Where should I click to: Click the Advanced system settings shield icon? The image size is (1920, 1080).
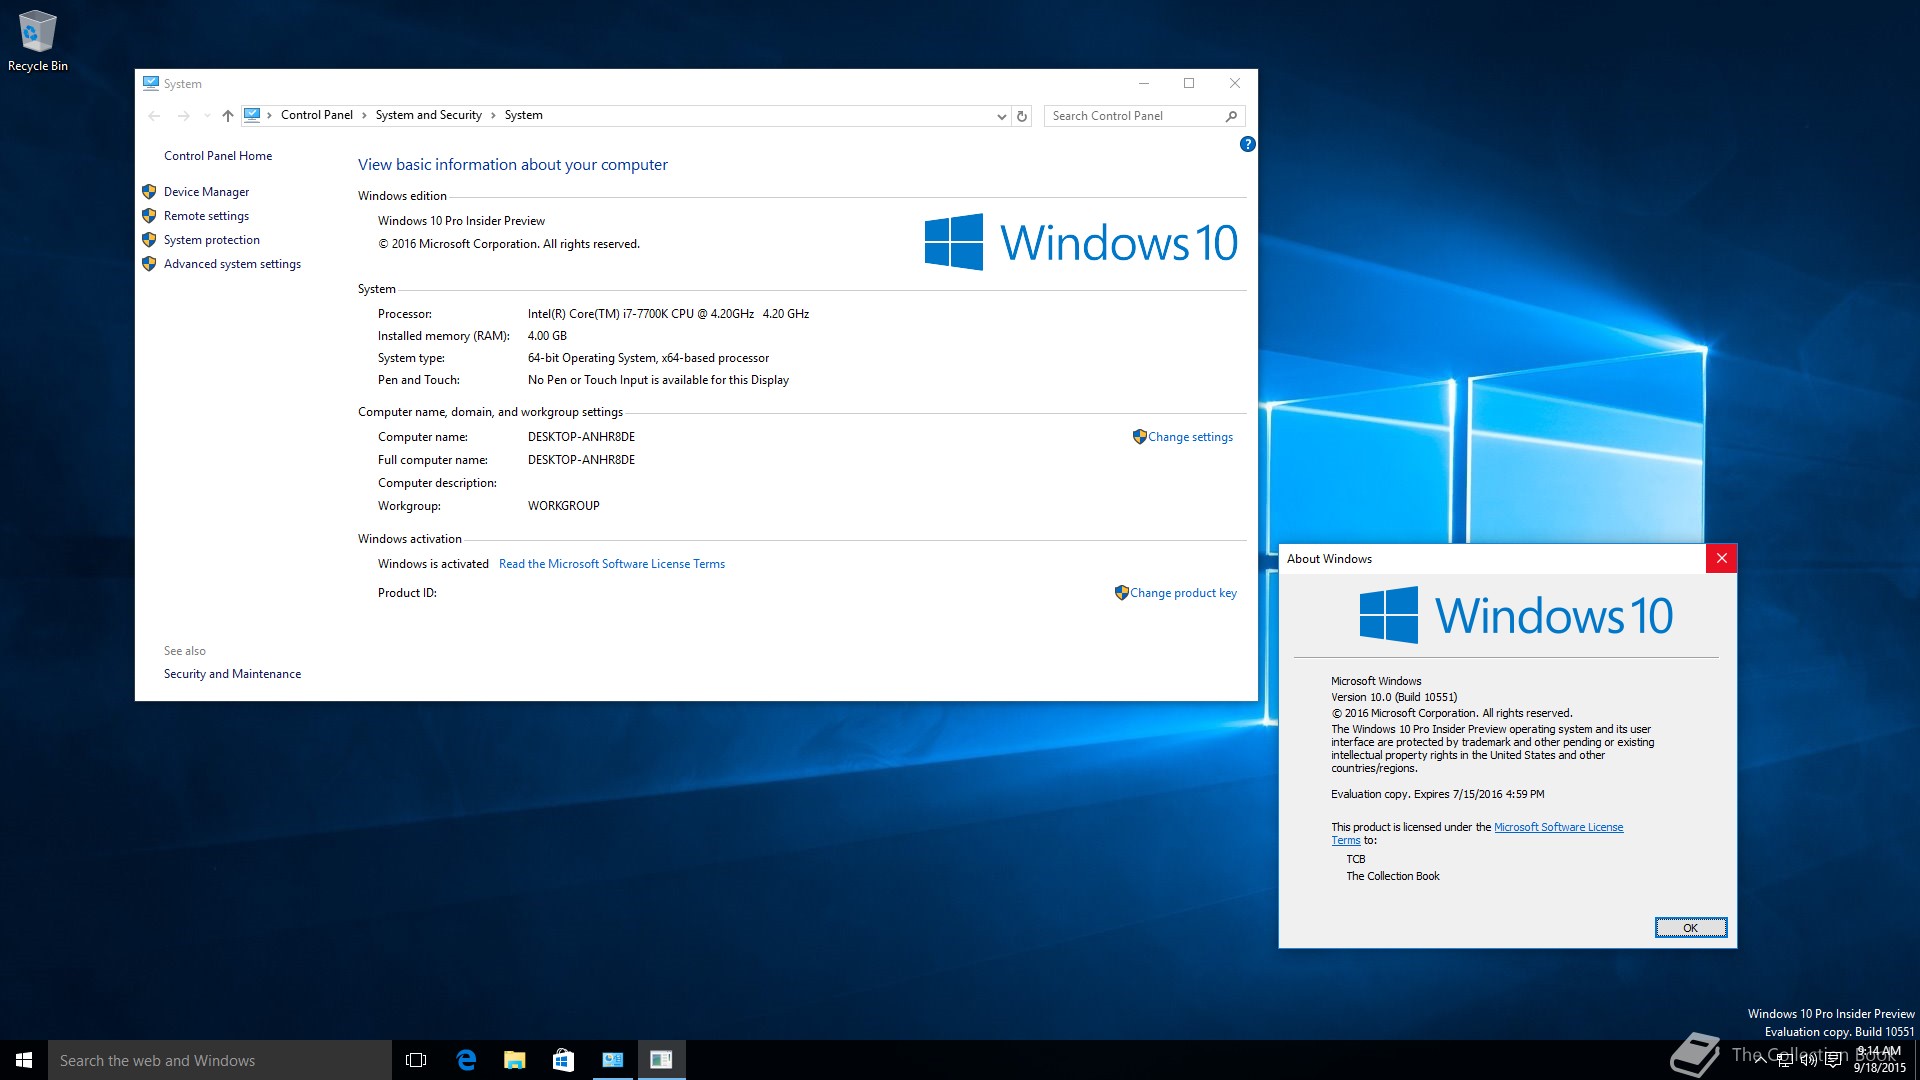tap(149, 263)
